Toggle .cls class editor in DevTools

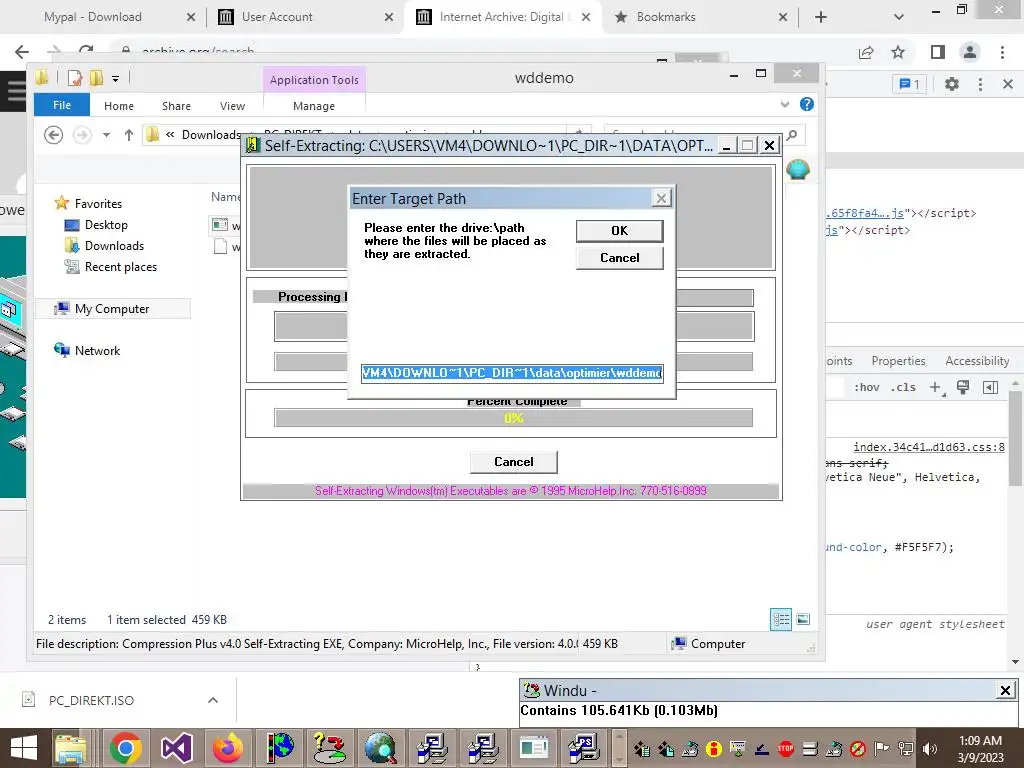[x=904, y=387]
